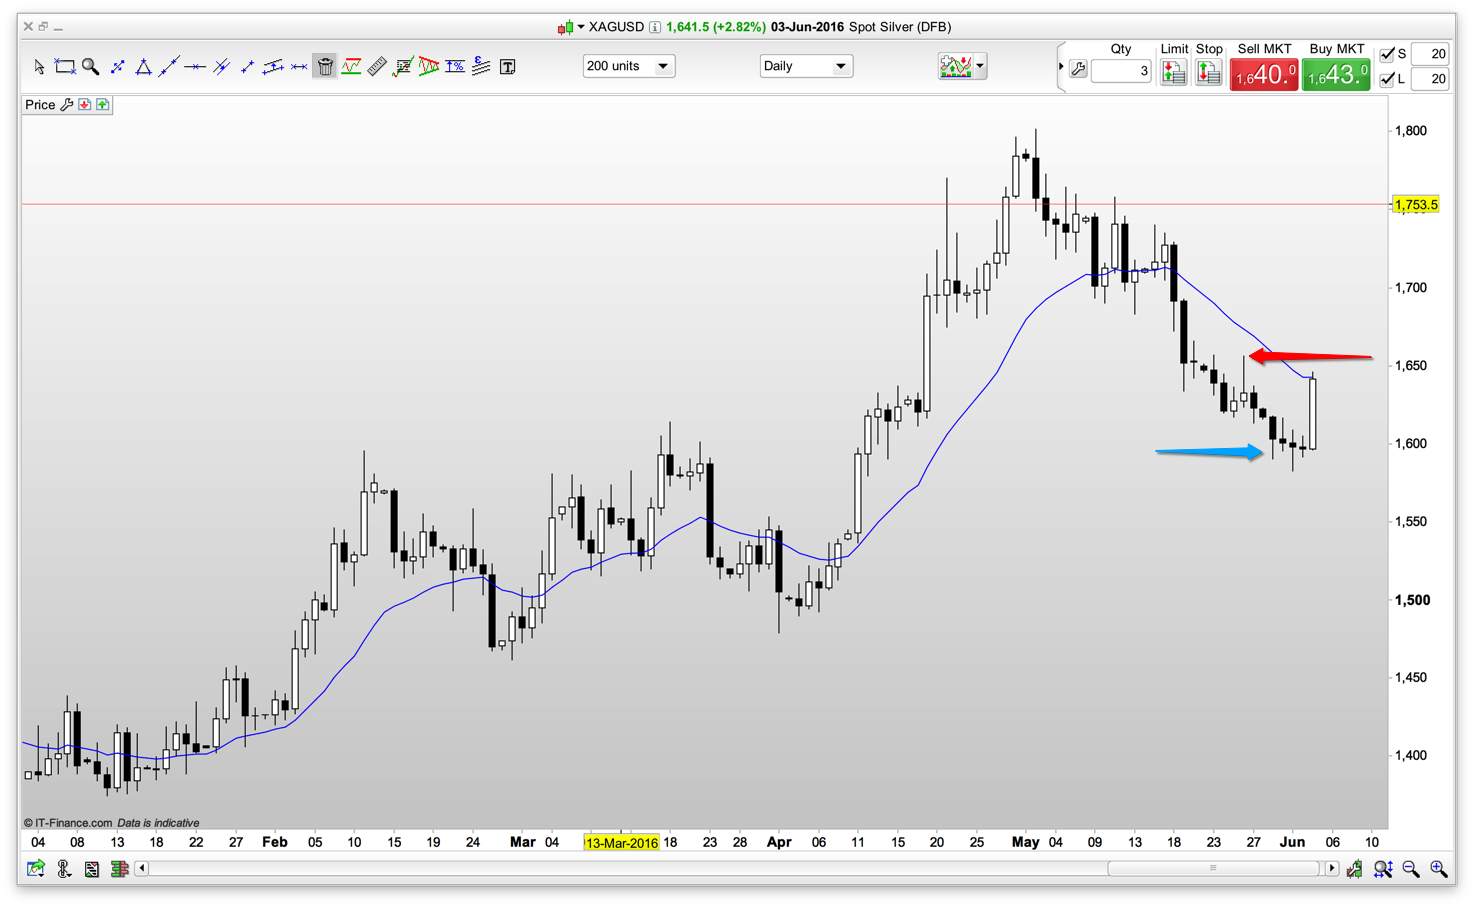1474x907 pixels.
Task: Click the Sell MKT button
Action: [1264, 74]
